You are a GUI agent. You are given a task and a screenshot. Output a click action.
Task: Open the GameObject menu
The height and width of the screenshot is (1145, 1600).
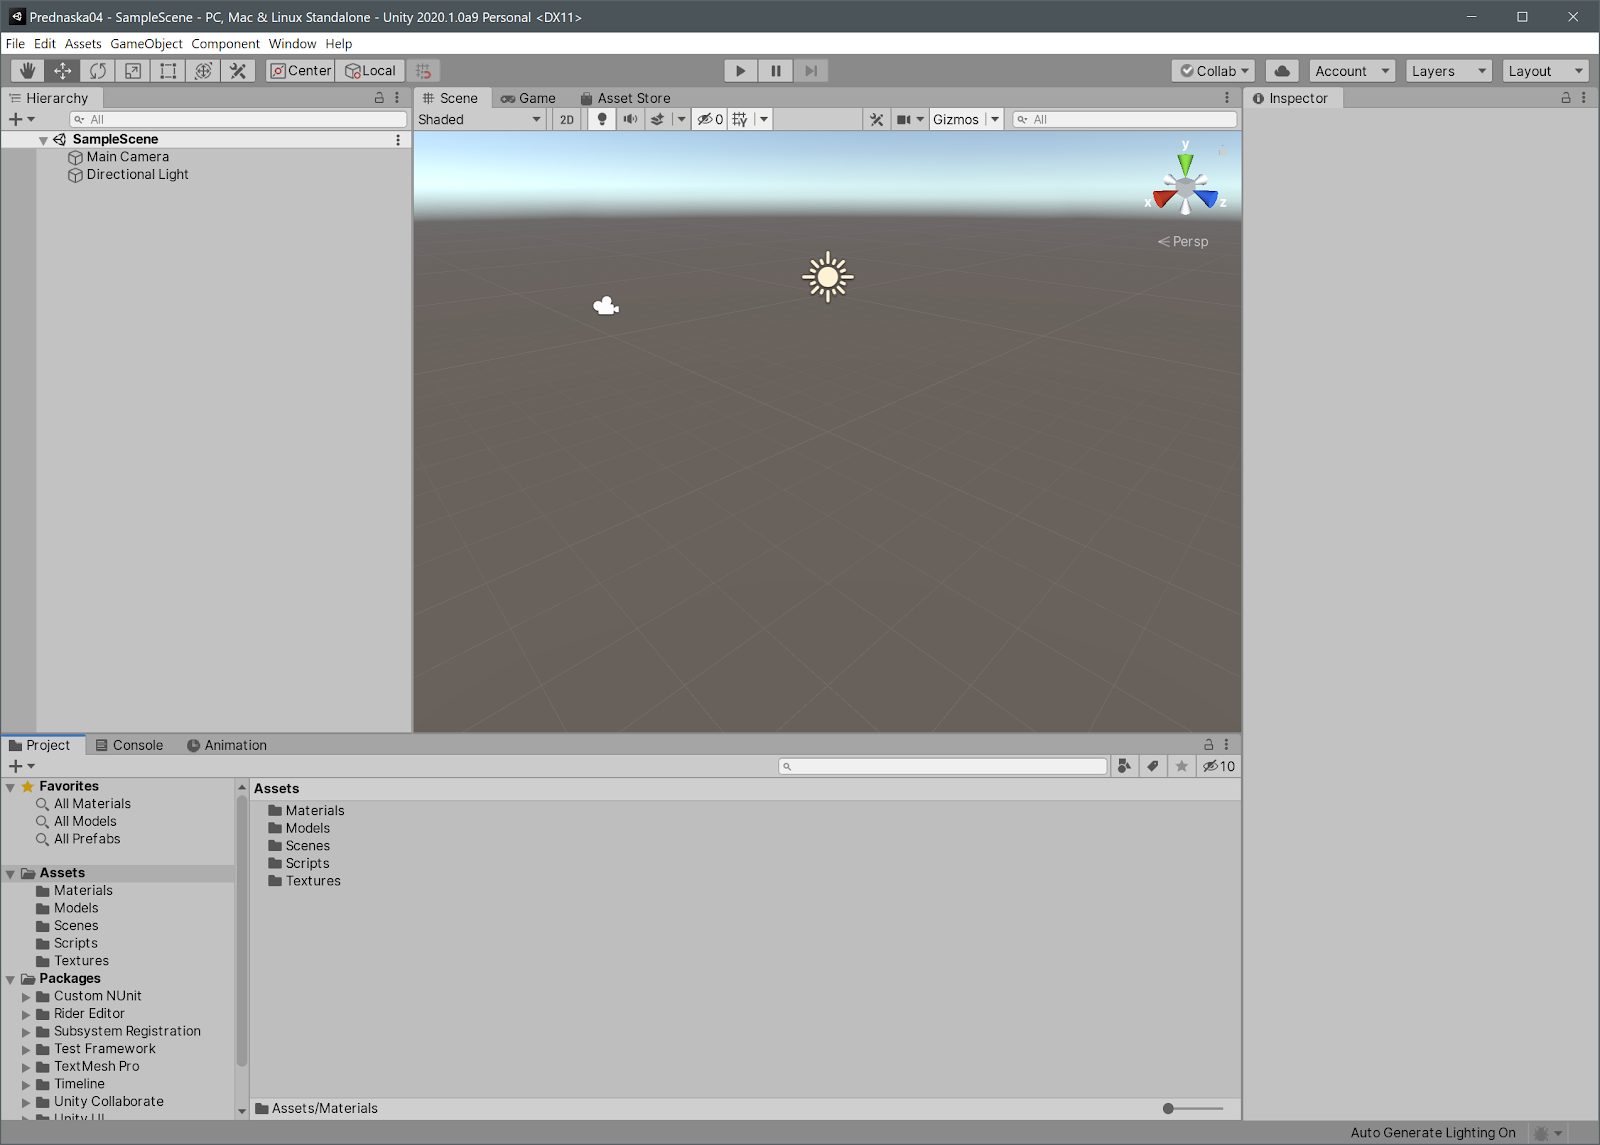[146, 44]
